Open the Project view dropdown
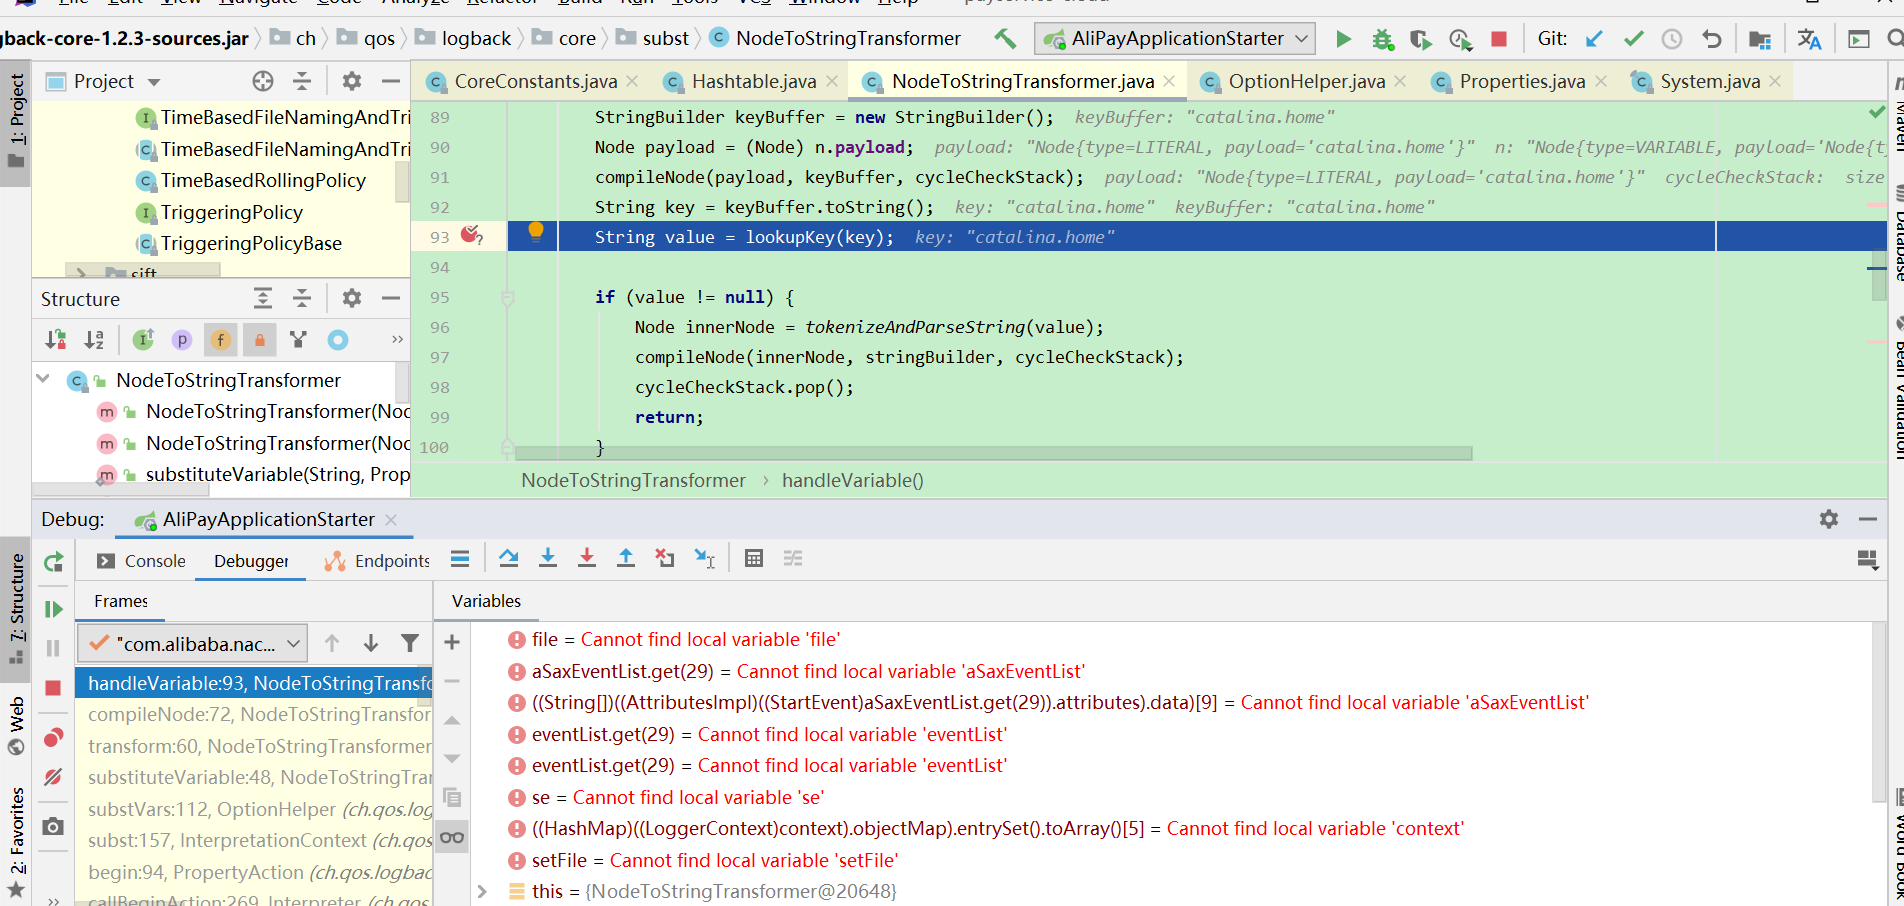The height and width of the screenshot is (906, 1904). tap(154, 82)
